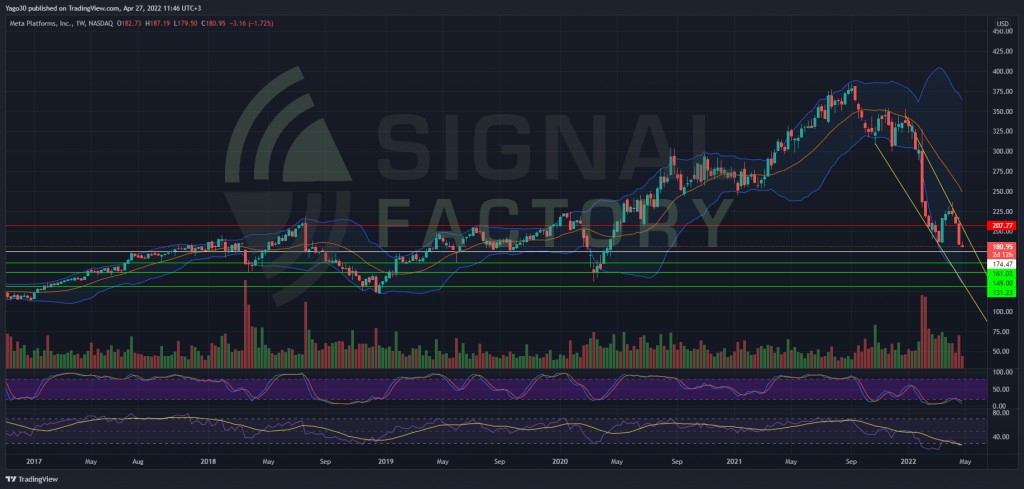Viewport: 1024px width, 489px height.
Task: Click the green 161.03 price label
Action: point(1003,274)
